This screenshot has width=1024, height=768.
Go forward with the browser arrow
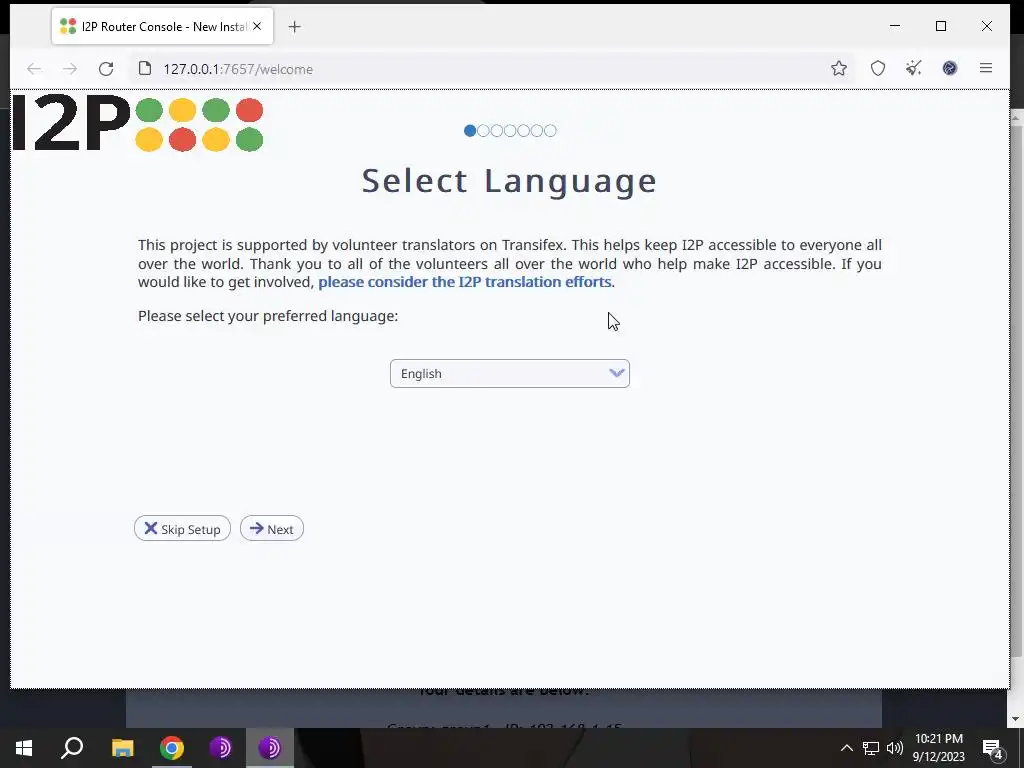coord(70,69)
